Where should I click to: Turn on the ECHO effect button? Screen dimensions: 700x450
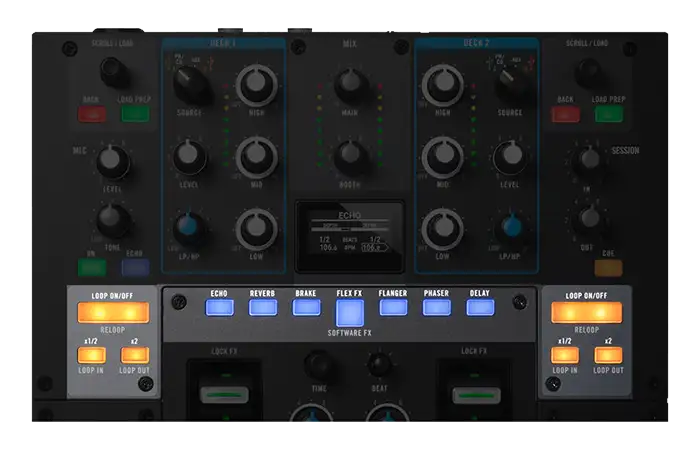220,308
